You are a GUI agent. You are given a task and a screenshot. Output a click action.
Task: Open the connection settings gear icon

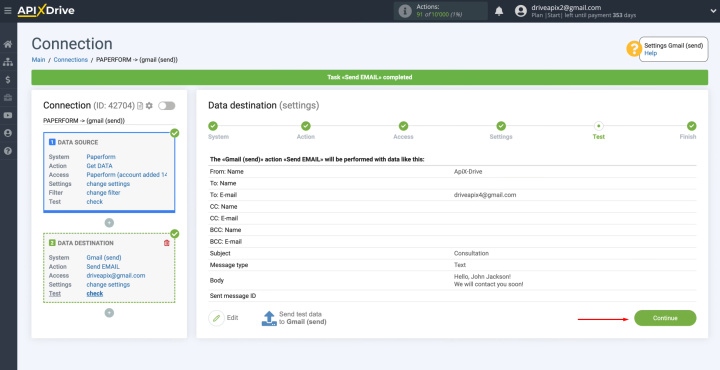pyautogui.click(x=149, y=106)
